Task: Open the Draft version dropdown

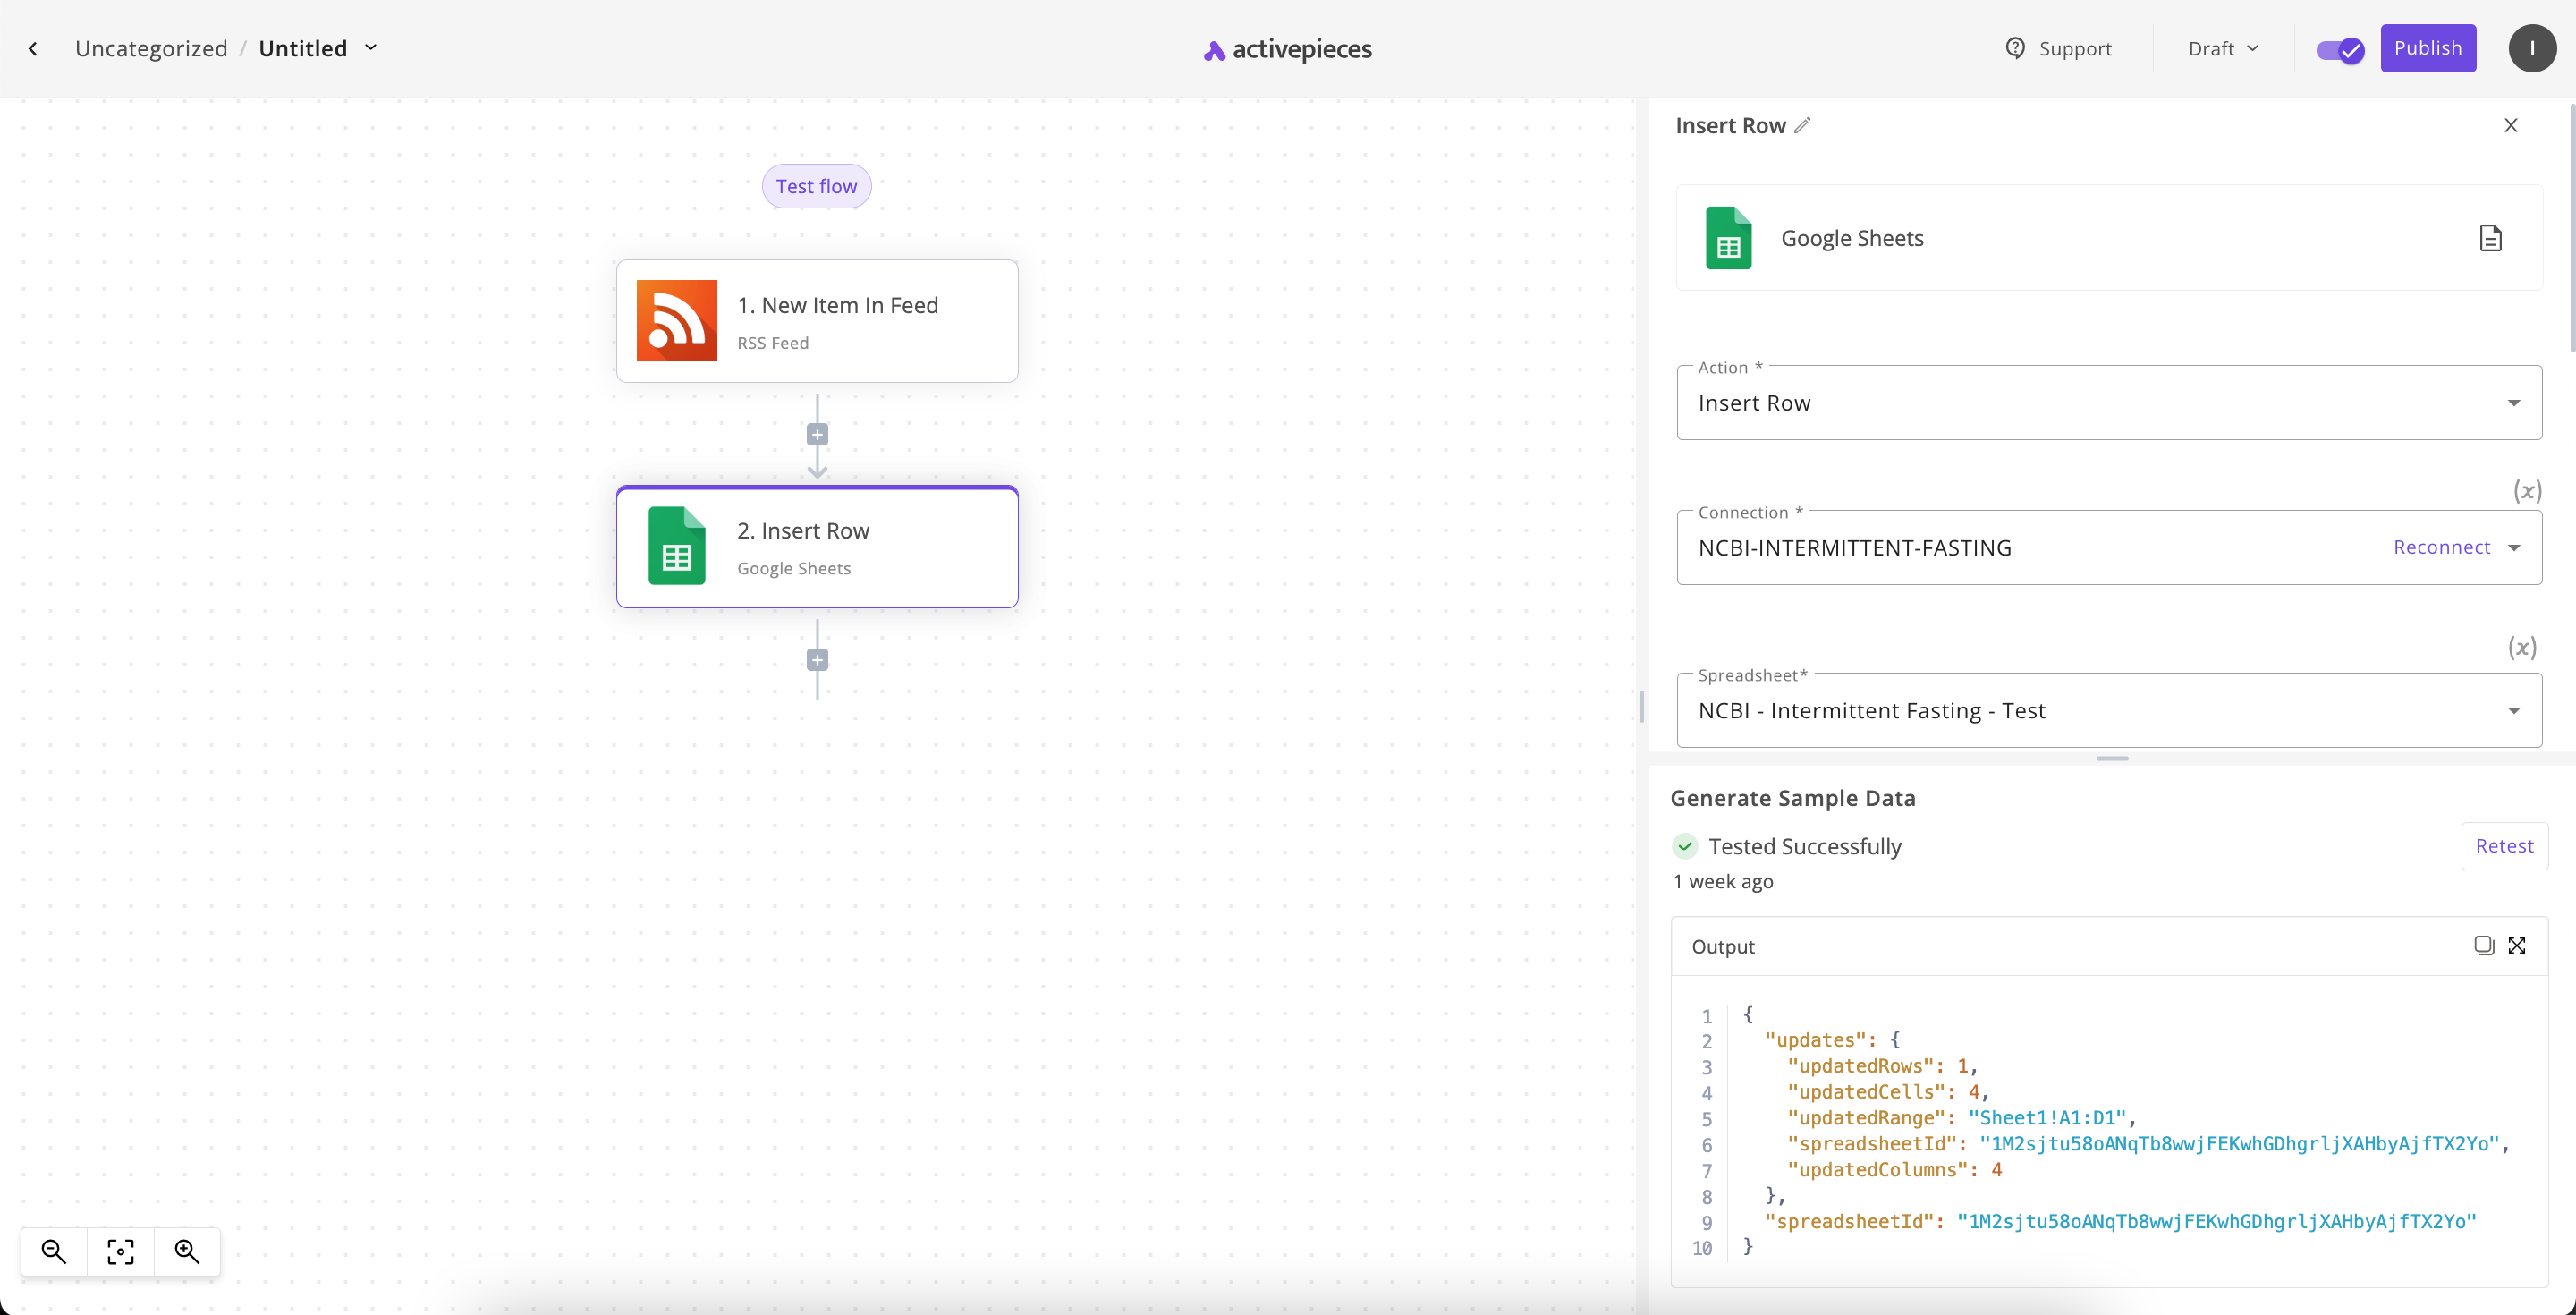Action: [2223, 48]
